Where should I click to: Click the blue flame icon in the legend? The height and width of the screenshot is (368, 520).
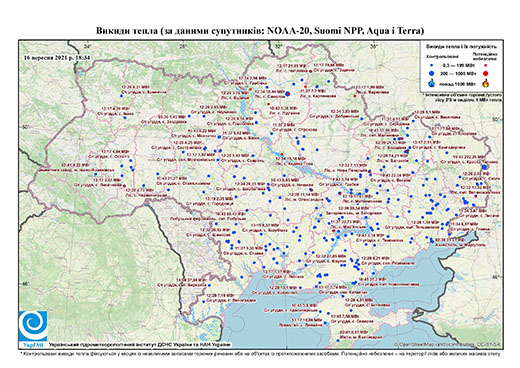click(432, 83)
